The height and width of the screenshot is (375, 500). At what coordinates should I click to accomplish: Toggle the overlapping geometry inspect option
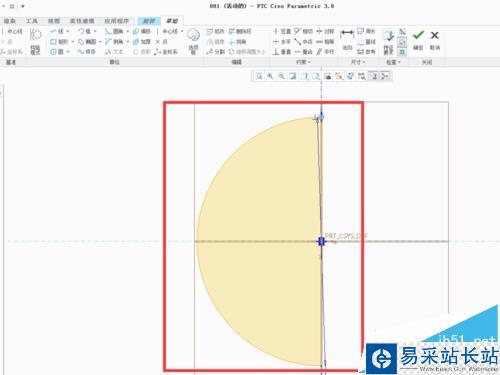(403, 31)
